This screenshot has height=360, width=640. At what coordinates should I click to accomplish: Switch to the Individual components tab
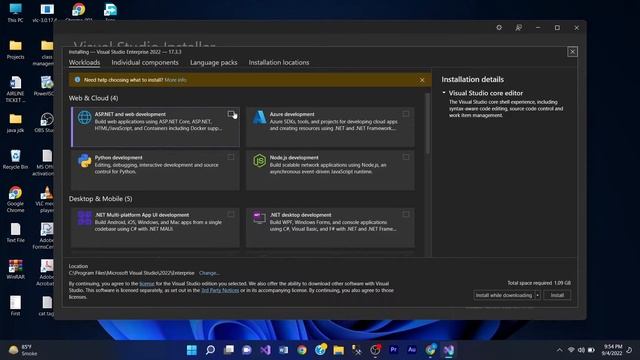tap(145, 62)
